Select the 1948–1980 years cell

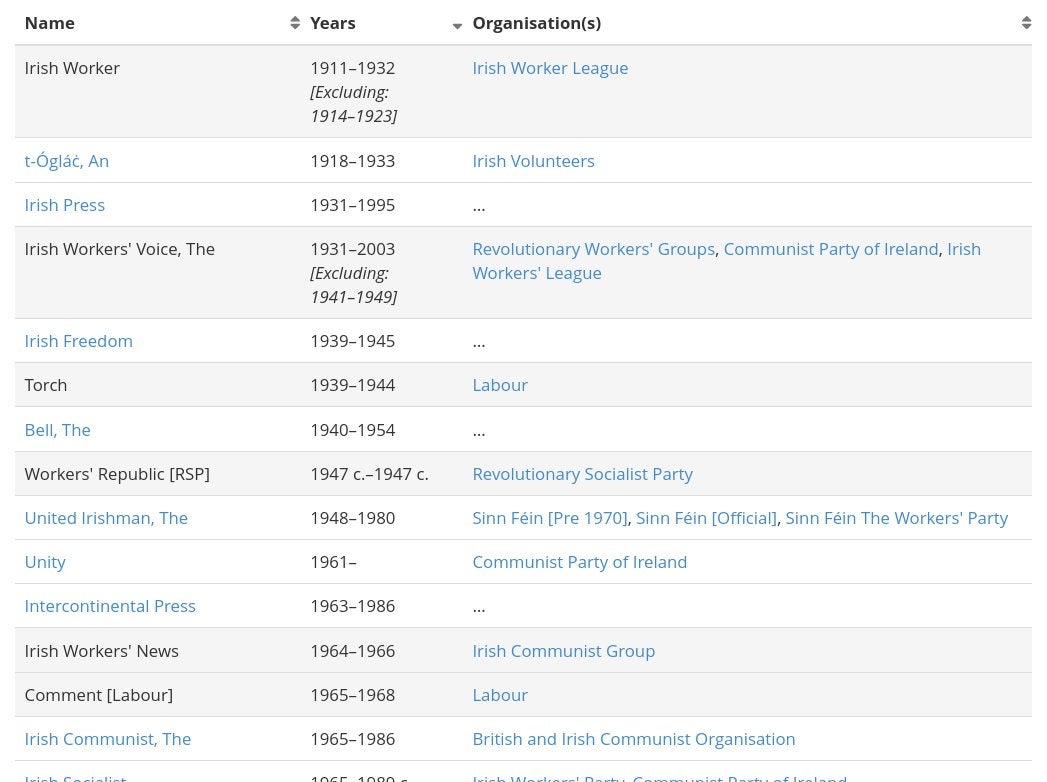382,518
